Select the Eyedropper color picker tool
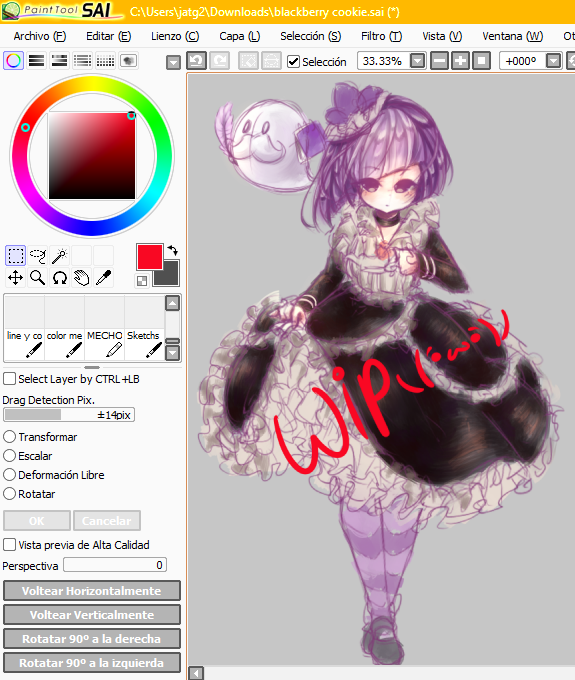The height and width of the screenshot is (680, 575). pos(103,278)
